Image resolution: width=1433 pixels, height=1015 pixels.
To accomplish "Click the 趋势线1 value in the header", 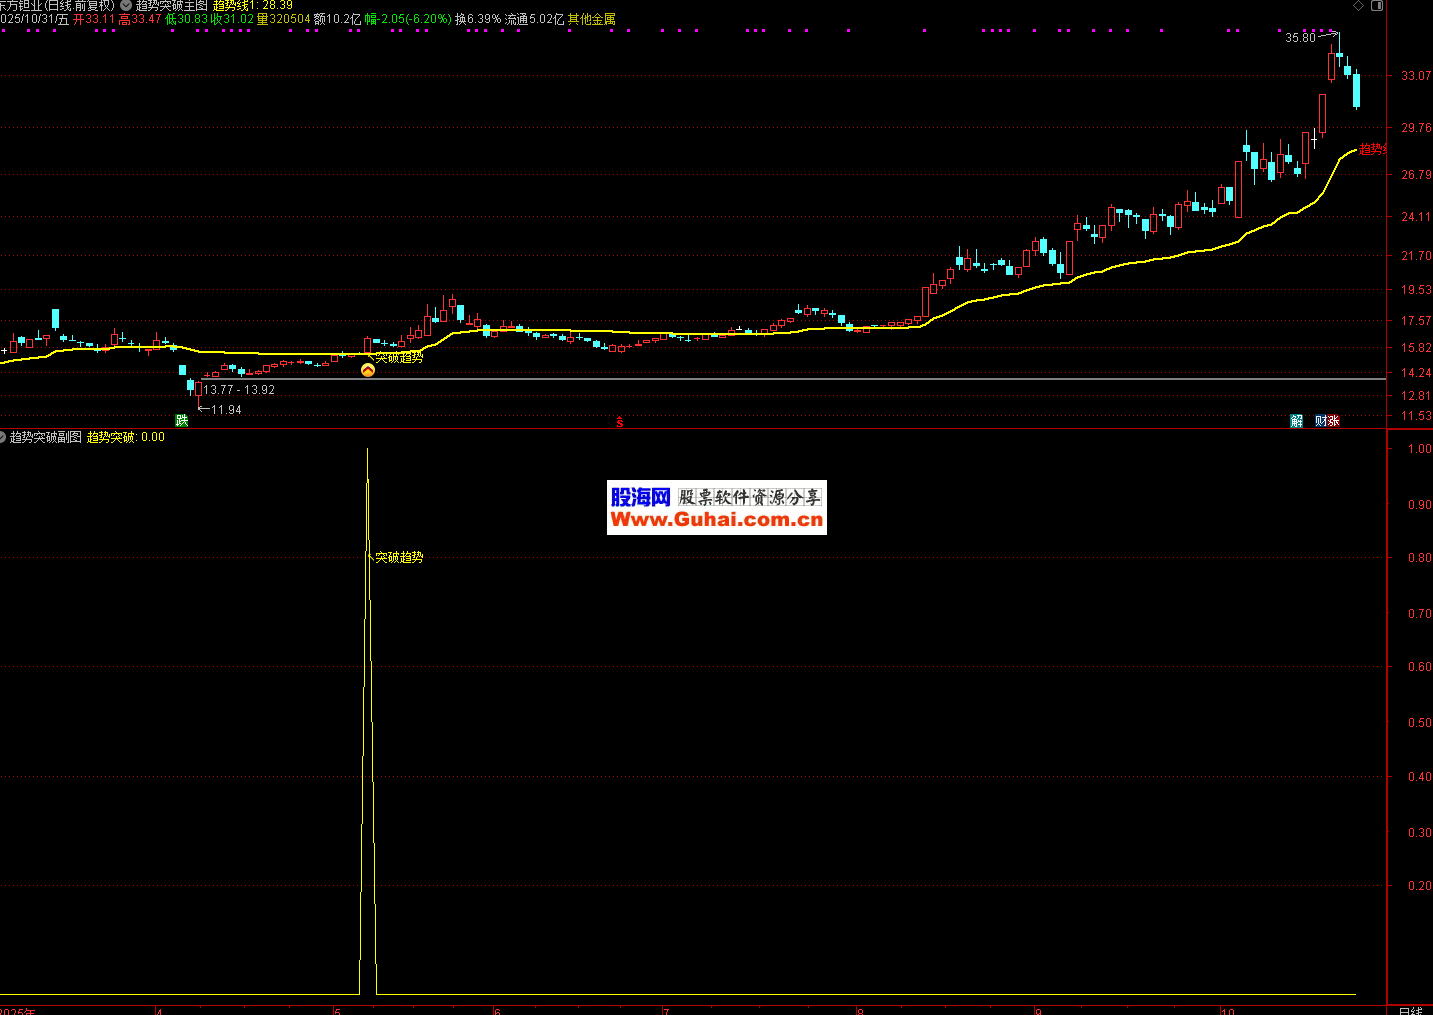I will click(x=252, y=5).
